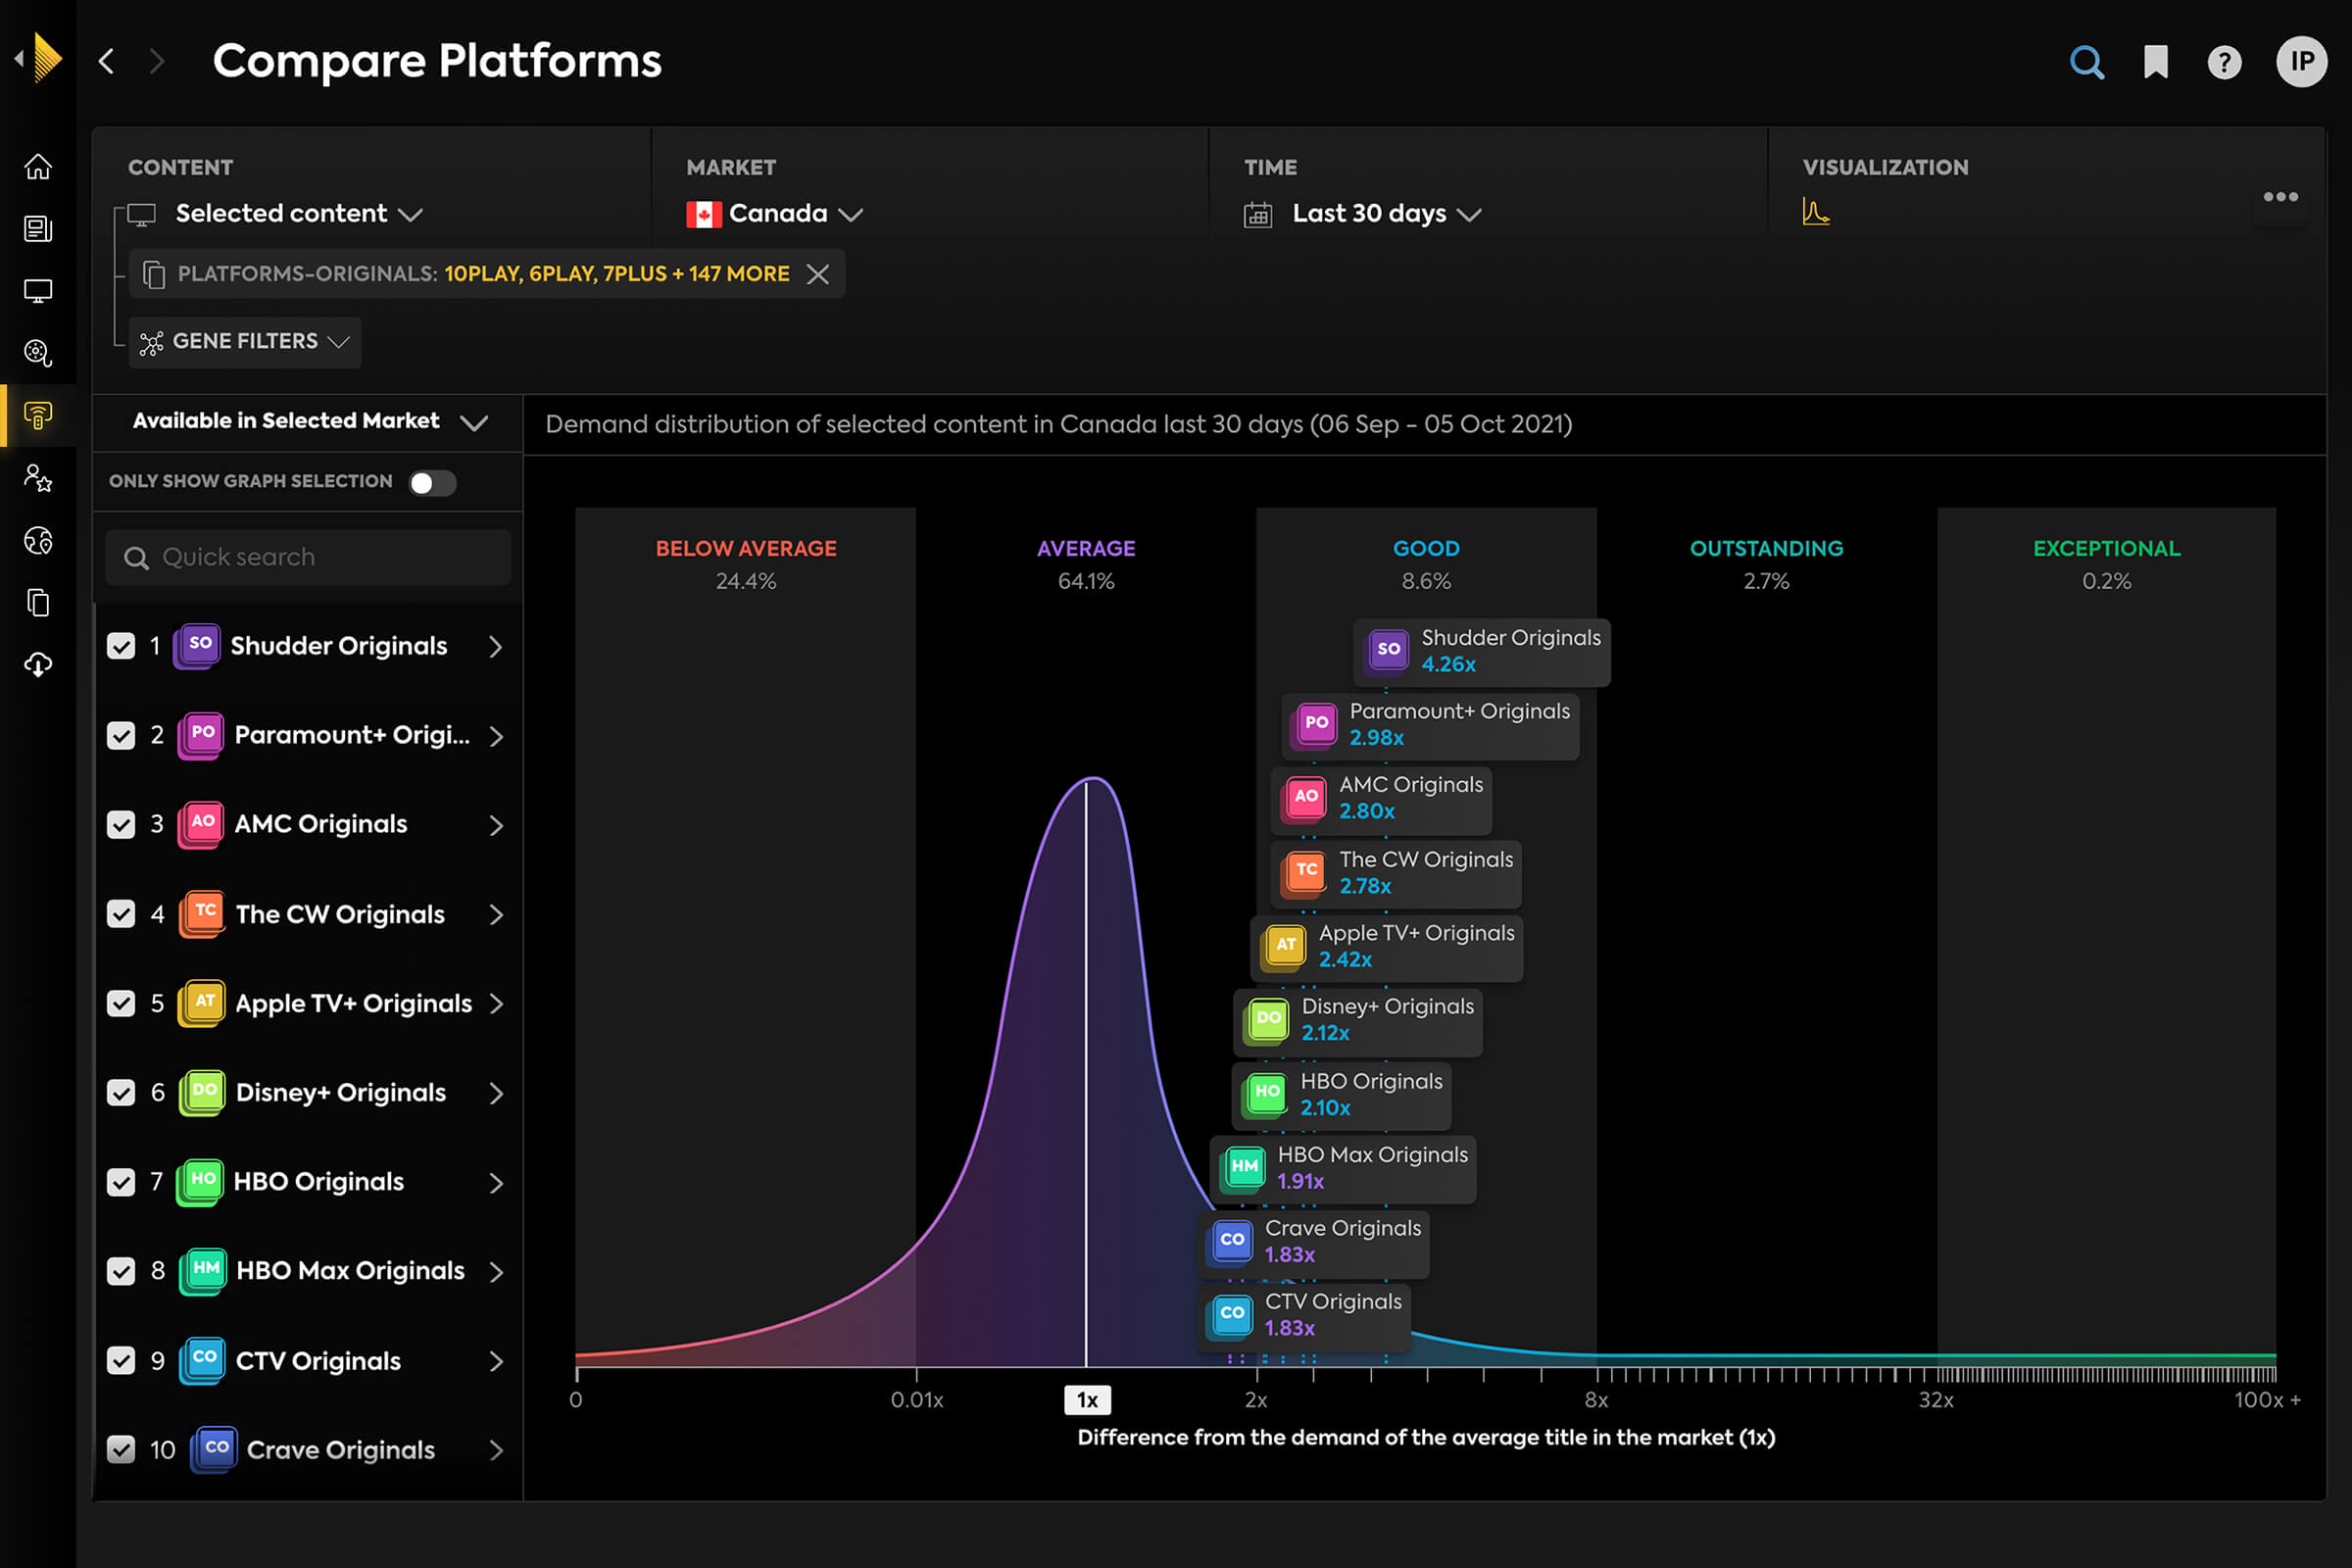This screenshot has width=2352, height=1568.
Task: Uncheck the AMC Originals checkbox
Action: [121, 824]
